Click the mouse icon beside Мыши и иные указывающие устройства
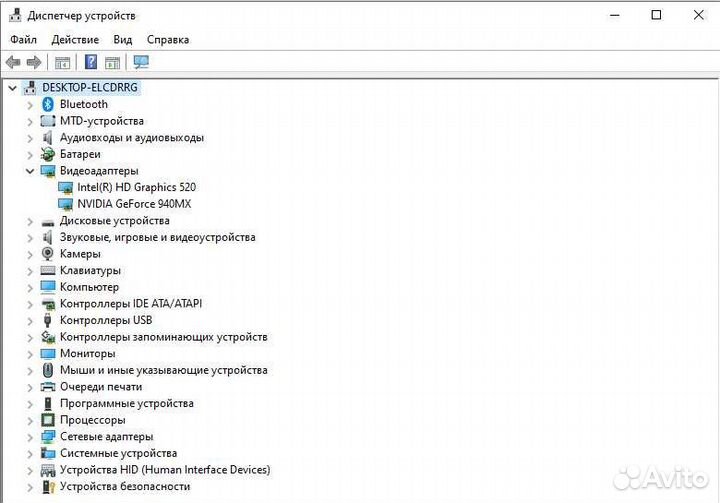 click(x=48, y=370)
